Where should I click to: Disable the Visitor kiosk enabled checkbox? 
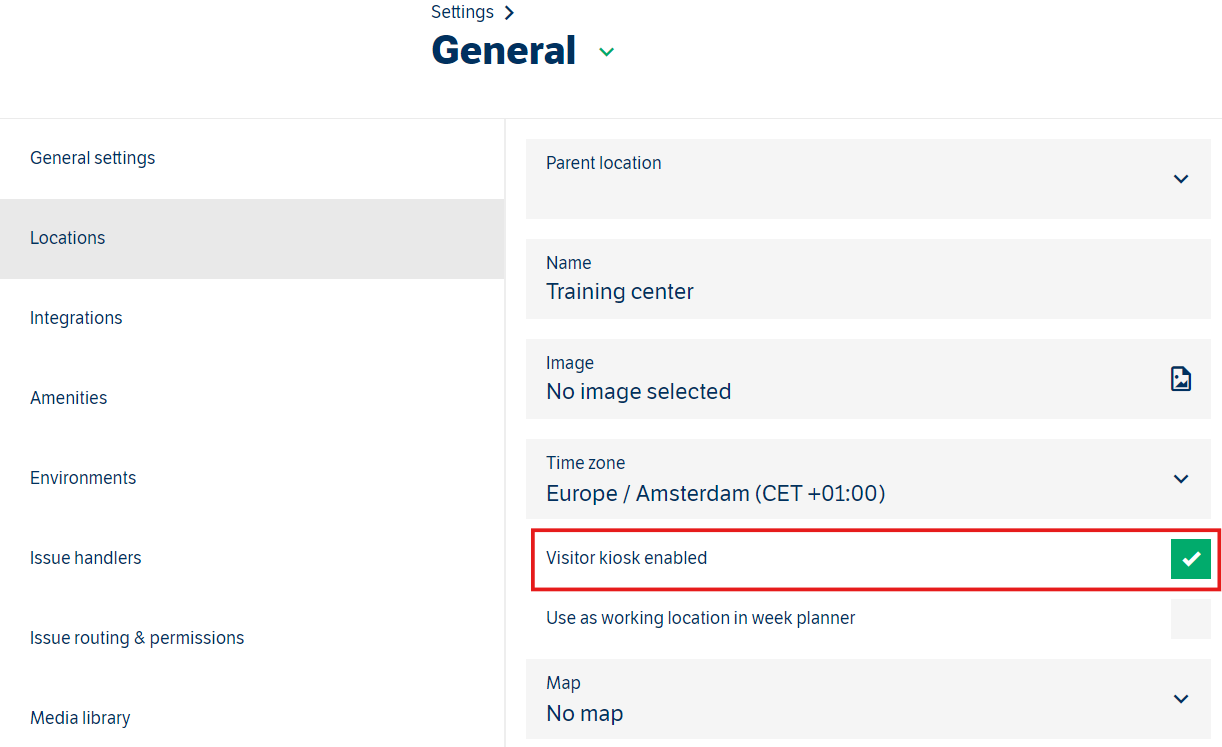click(x=1190, y=559)
